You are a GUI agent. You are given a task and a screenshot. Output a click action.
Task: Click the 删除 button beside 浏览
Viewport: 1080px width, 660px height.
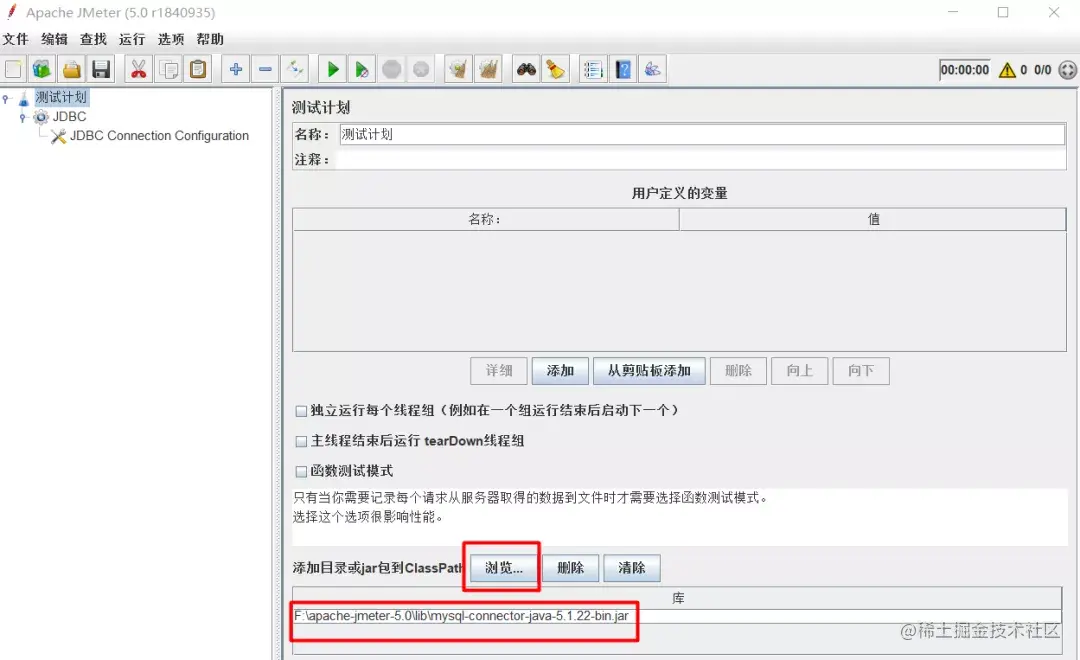(x=570, y=568)
